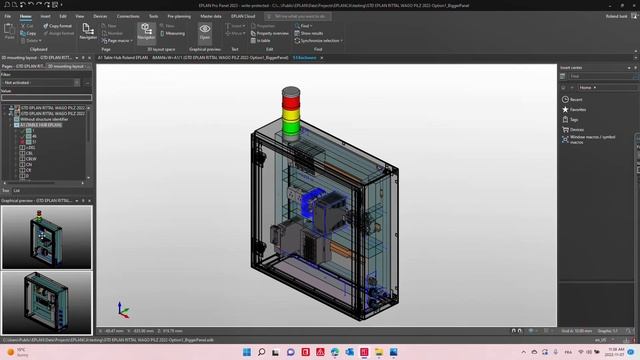
Task: Switch to the Edit ribbon tab
Action: tap(63, 16)
